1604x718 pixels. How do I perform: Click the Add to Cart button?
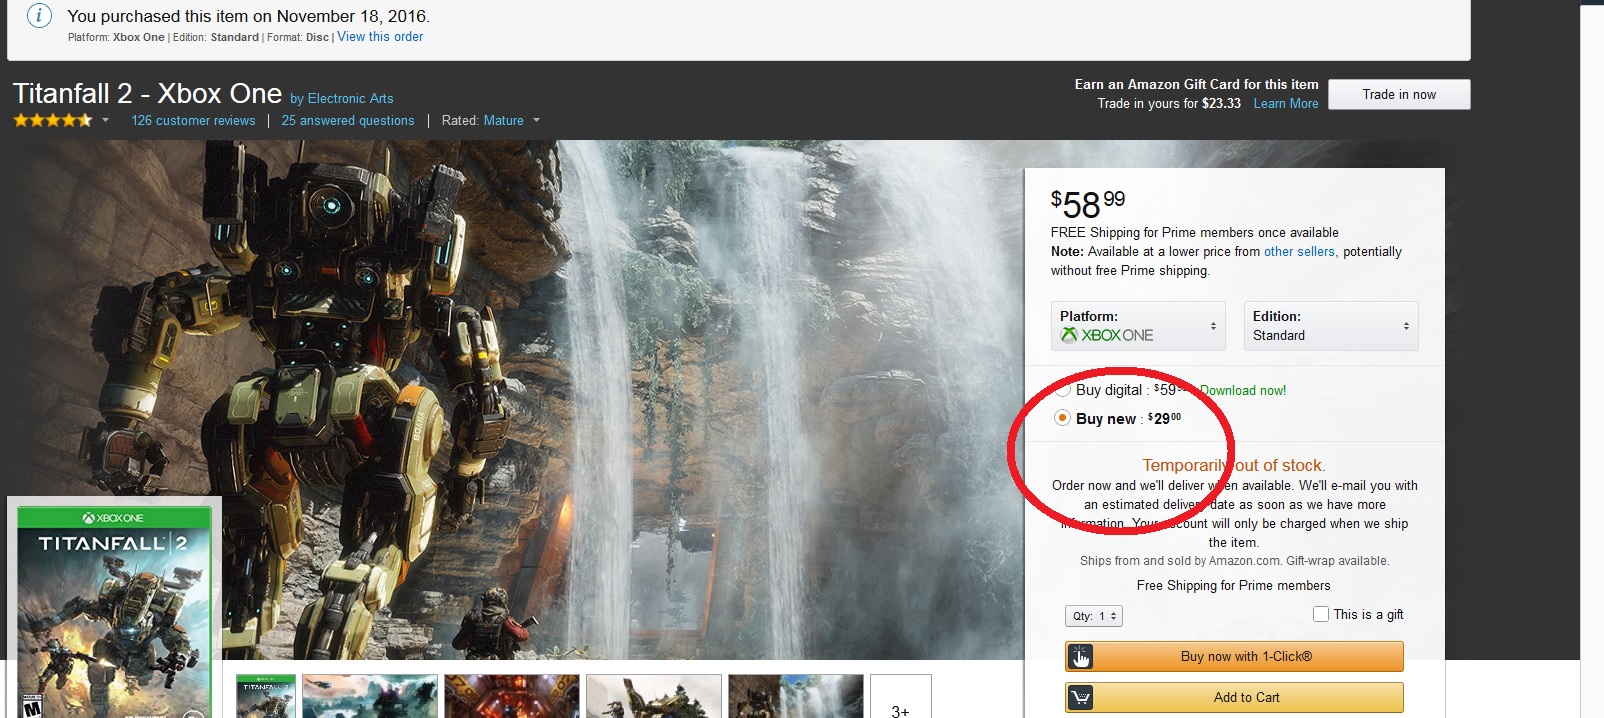point(1234,698)
